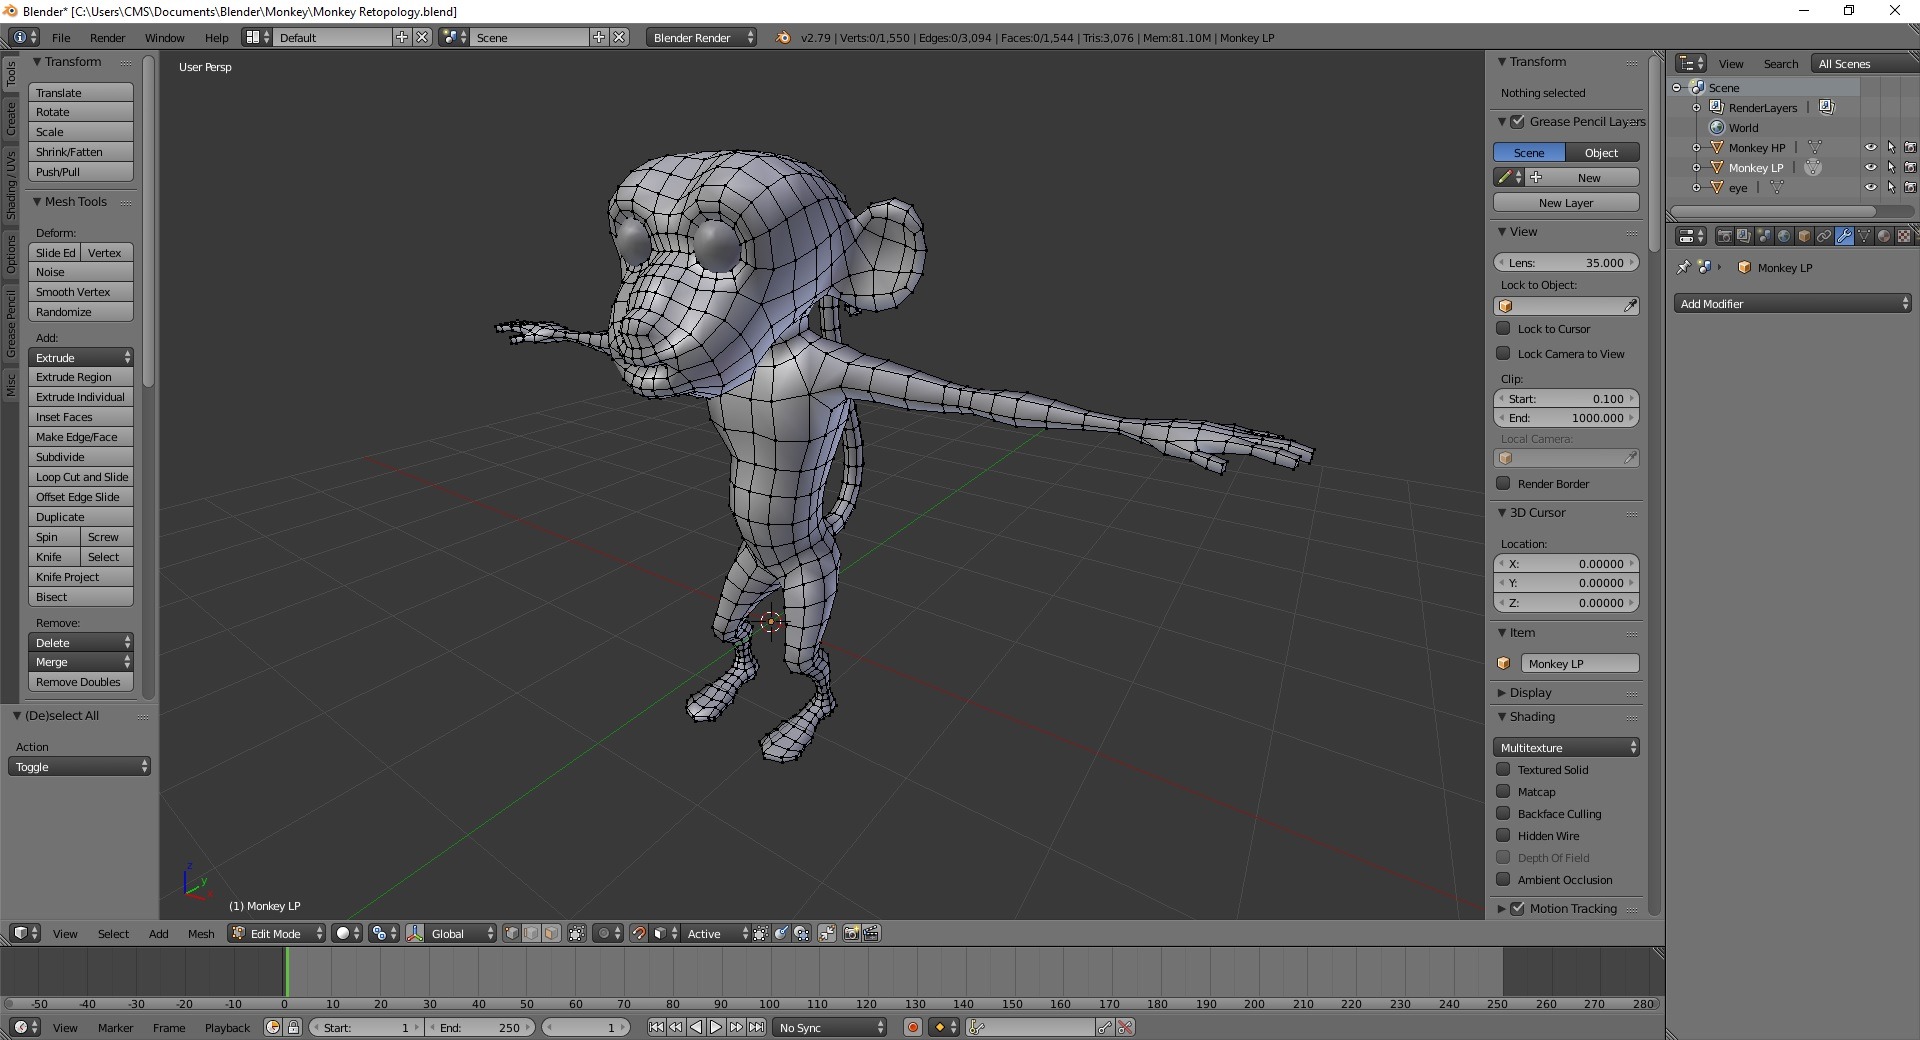Viewport: 1920px width, 1040px height.
Task: Open the World properties tab (globe icon)
Action: coord(1784,236)
